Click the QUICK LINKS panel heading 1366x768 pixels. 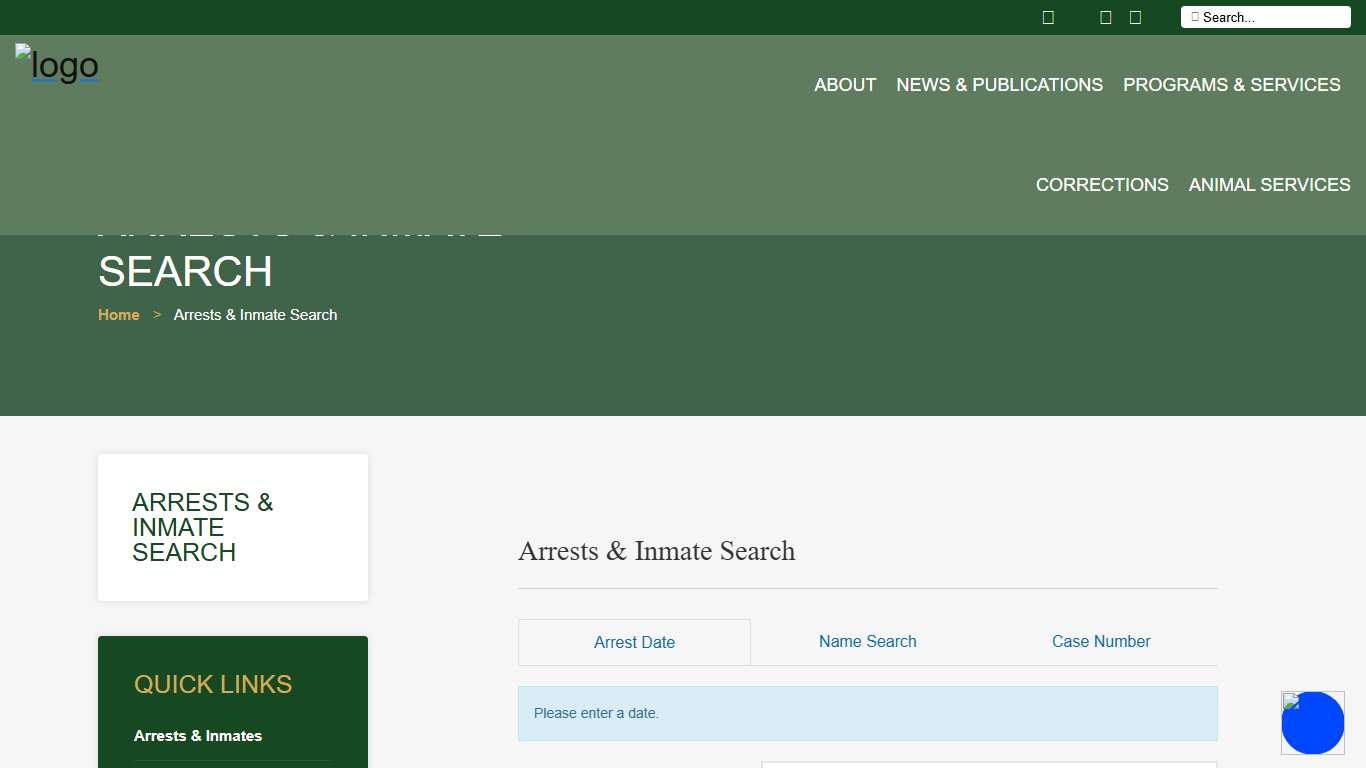click(213, 684)
